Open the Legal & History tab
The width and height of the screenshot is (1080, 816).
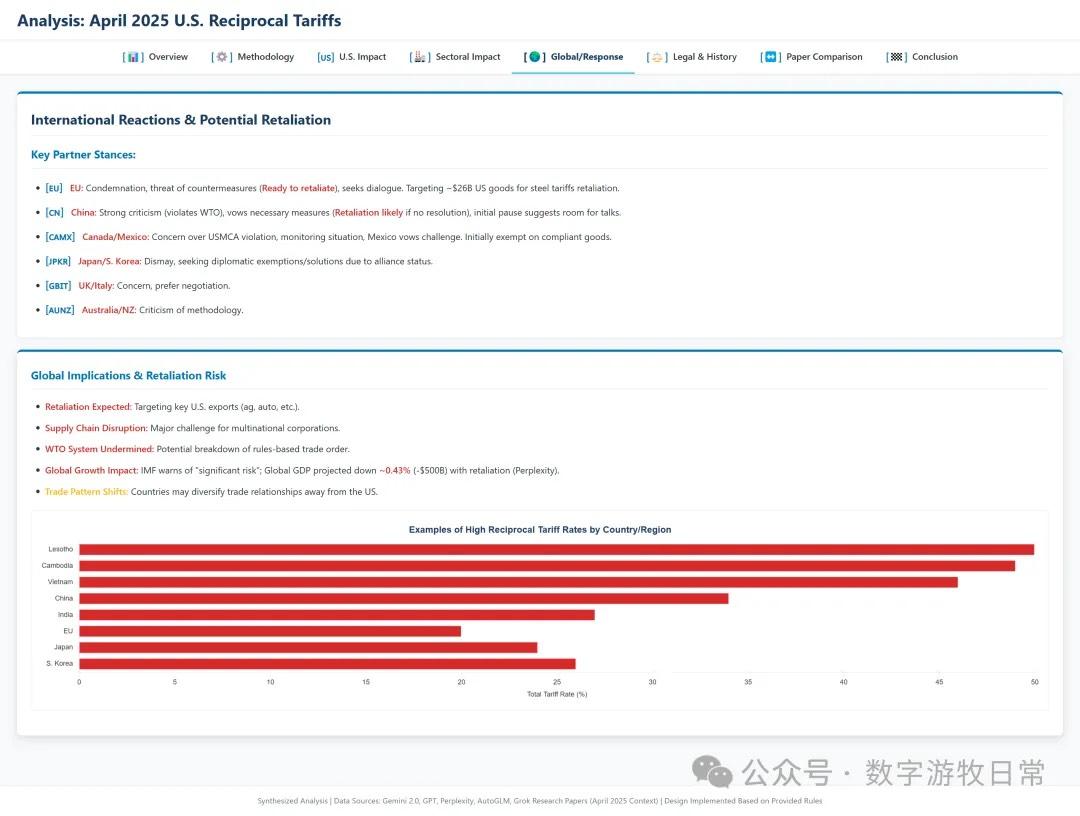[x=704, y=57]
